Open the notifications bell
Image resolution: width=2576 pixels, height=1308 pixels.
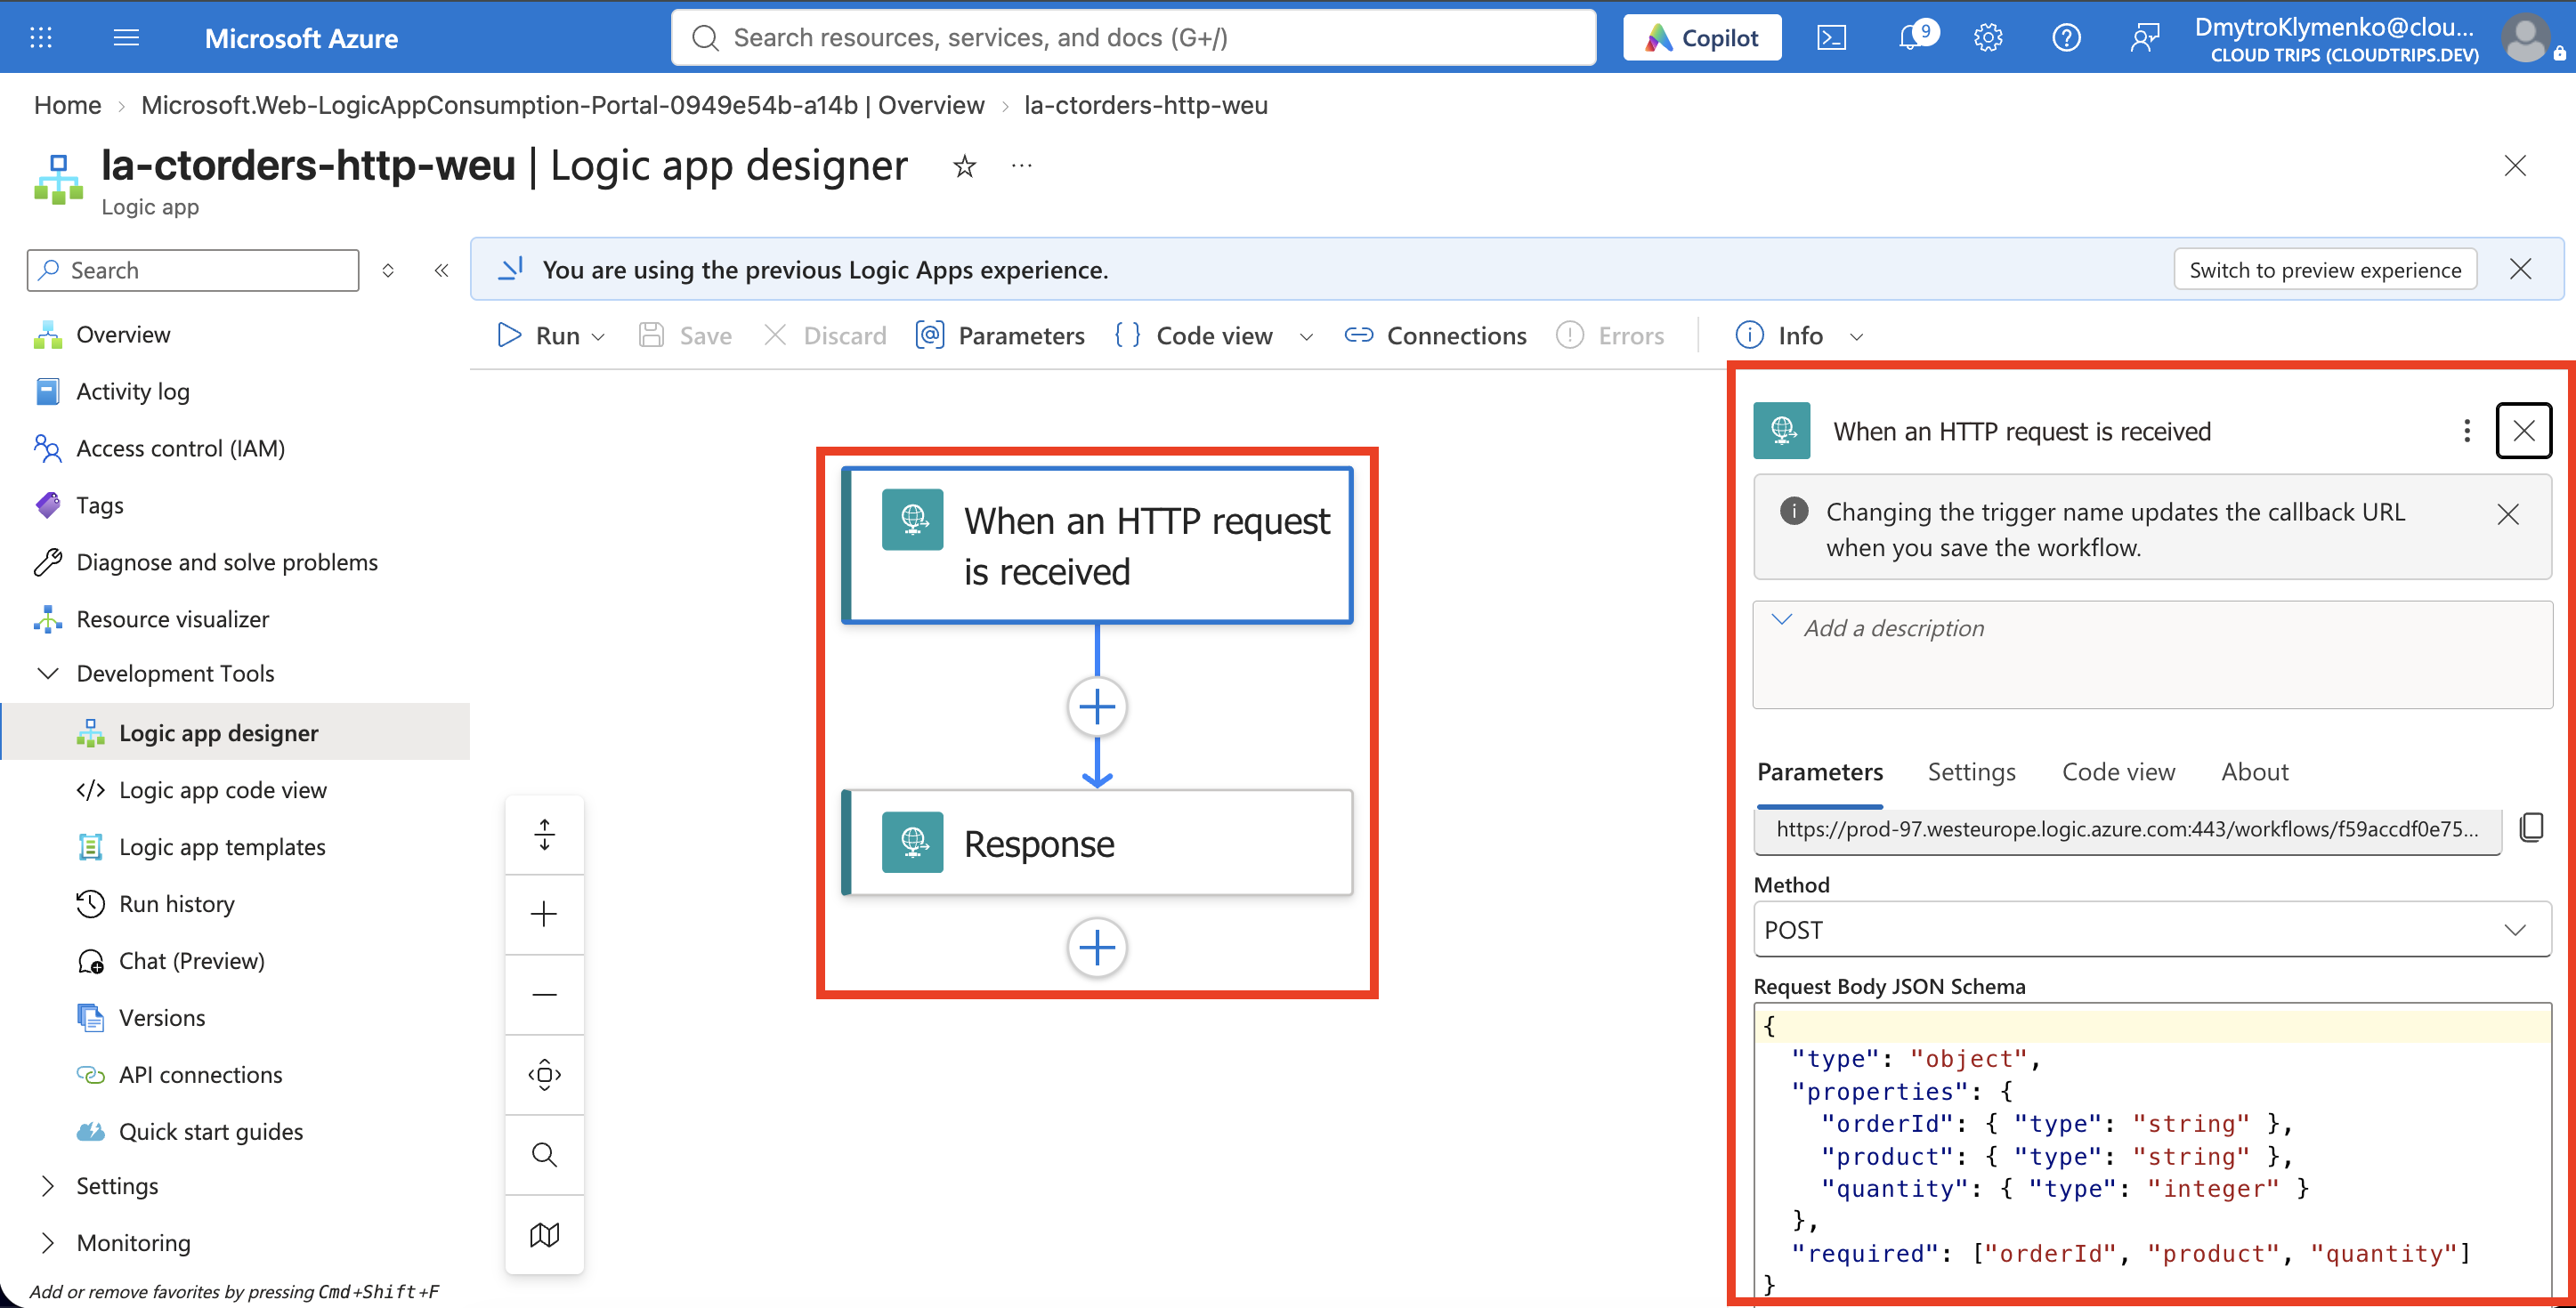pyautogui.click(x=1912, y=38)
